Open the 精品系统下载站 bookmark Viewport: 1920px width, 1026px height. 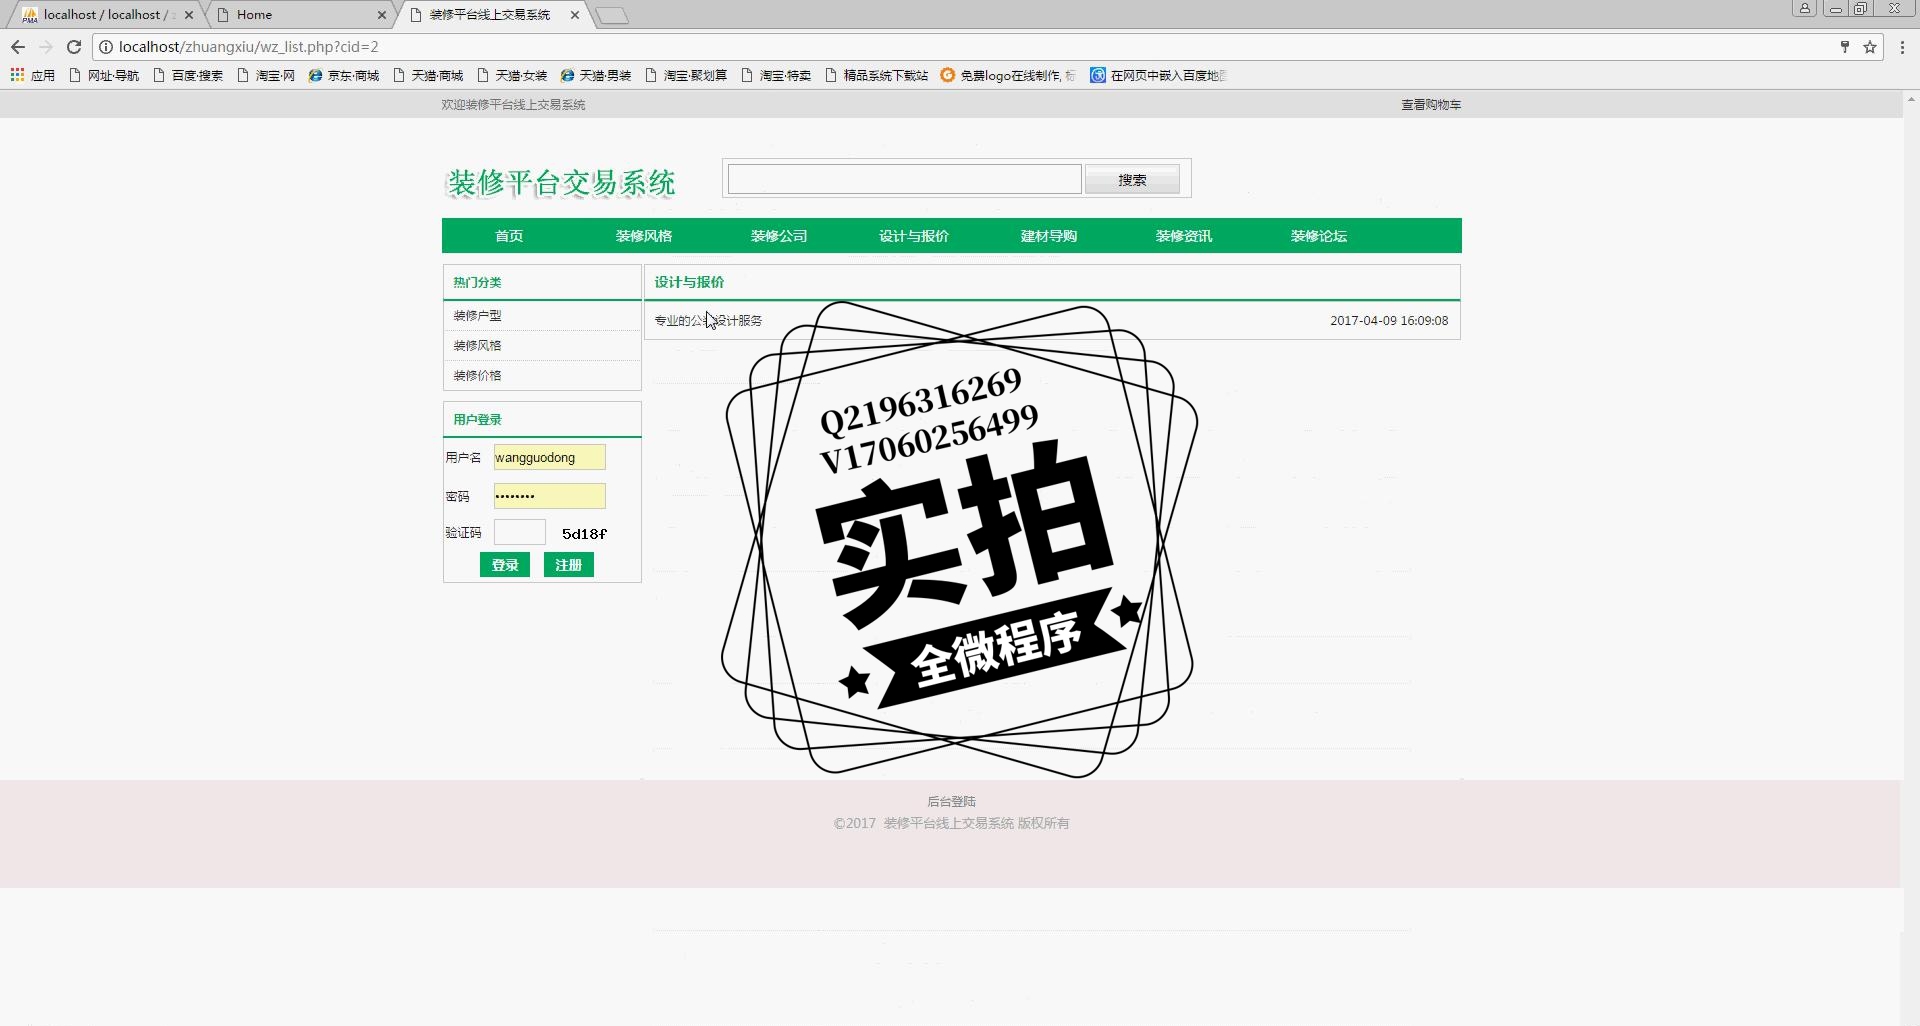(876, 75)
